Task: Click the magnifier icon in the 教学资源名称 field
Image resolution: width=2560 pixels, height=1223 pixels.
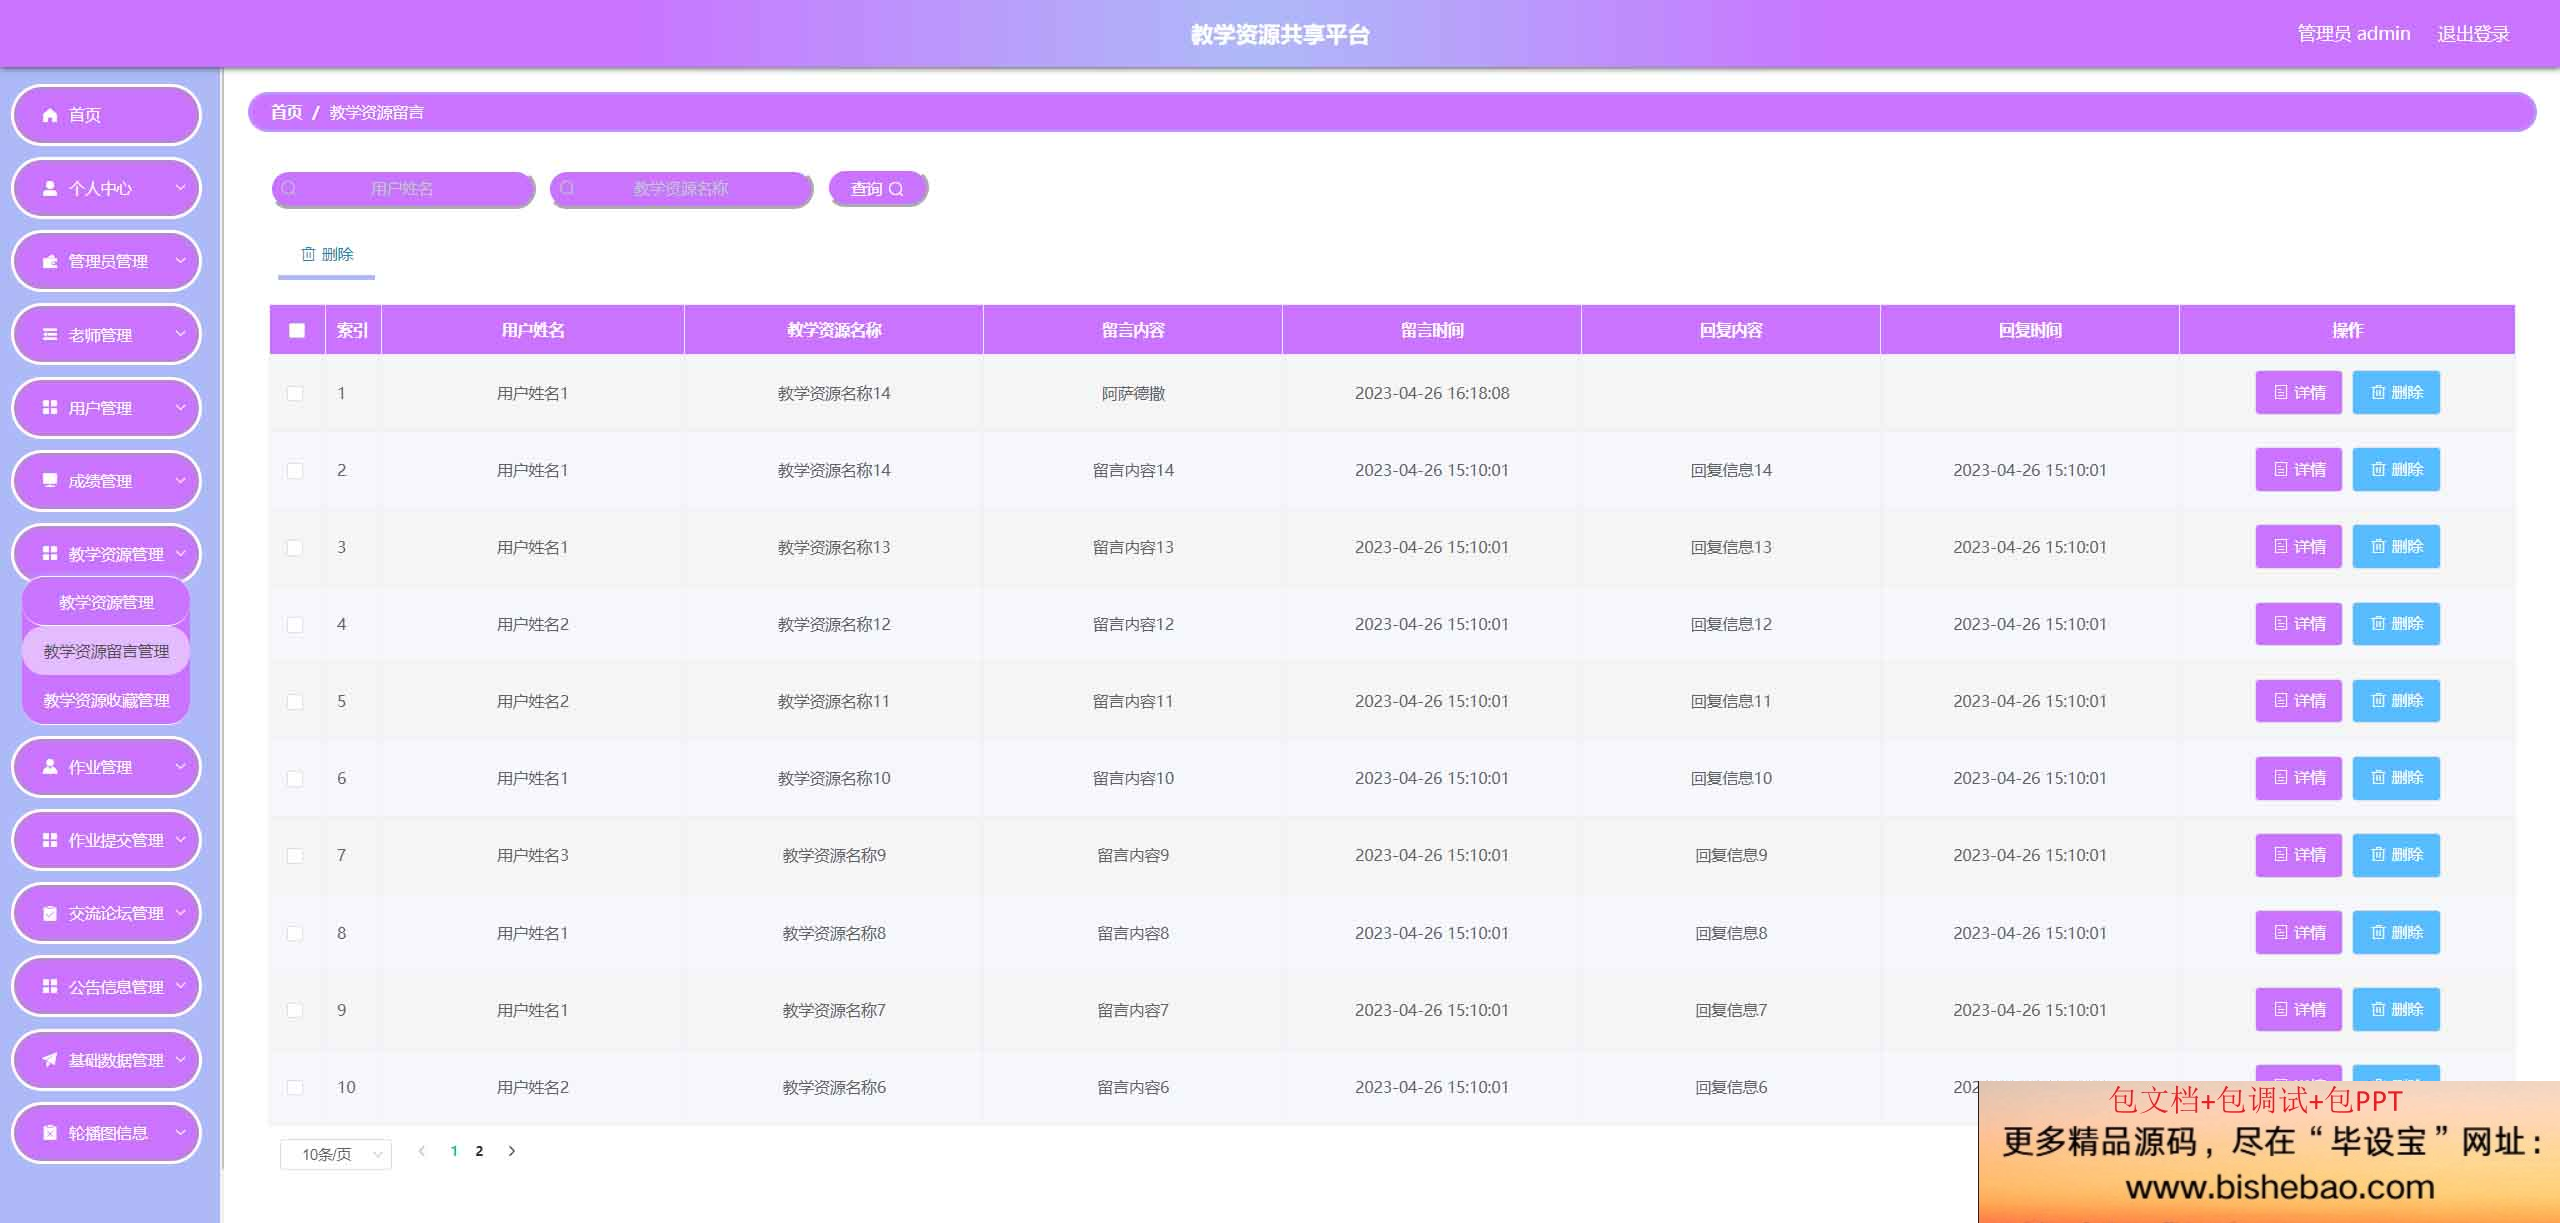Action: [x=567, y=188]
